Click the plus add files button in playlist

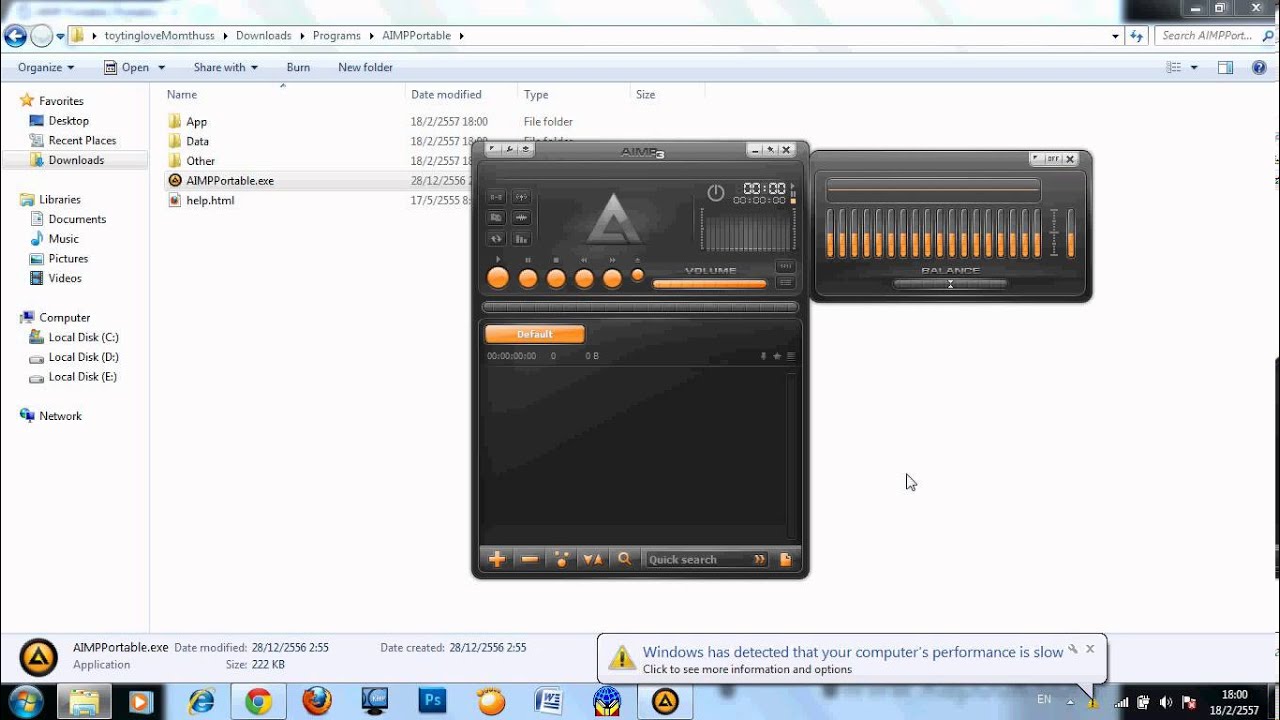click(497, 559)
